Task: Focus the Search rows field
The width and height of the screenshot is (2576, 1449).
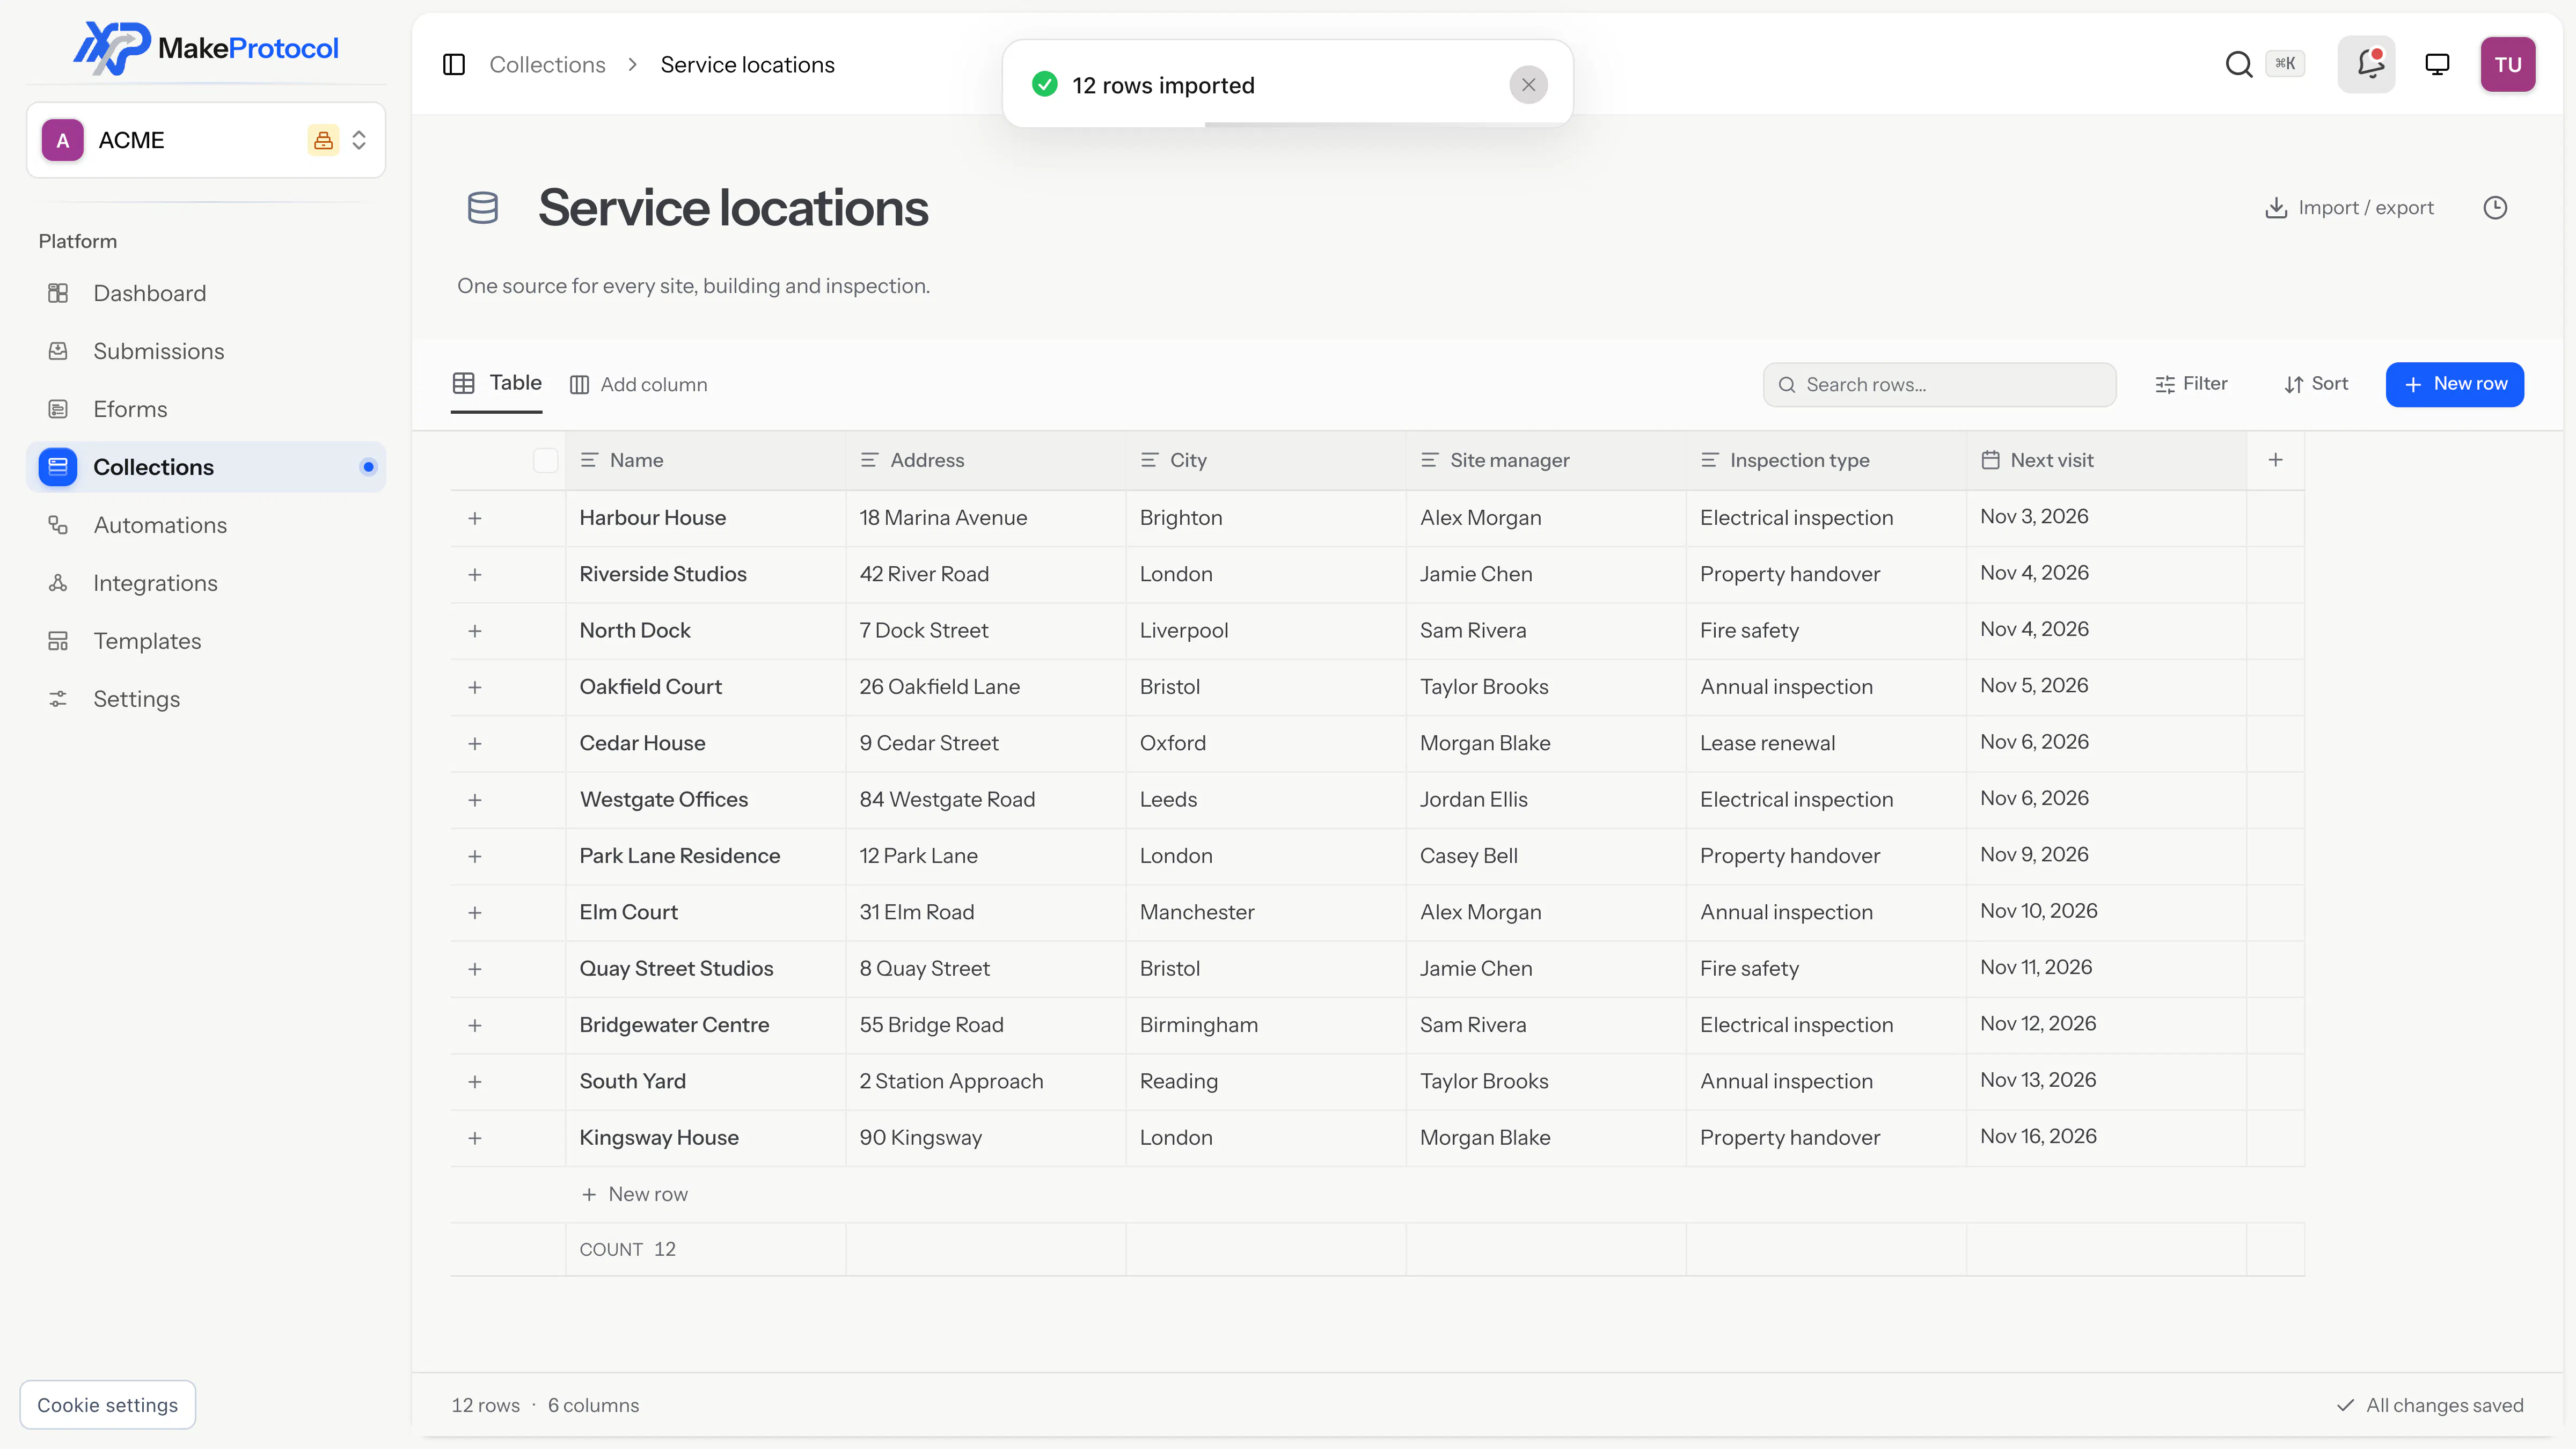Action: [x=1939, y=385]
